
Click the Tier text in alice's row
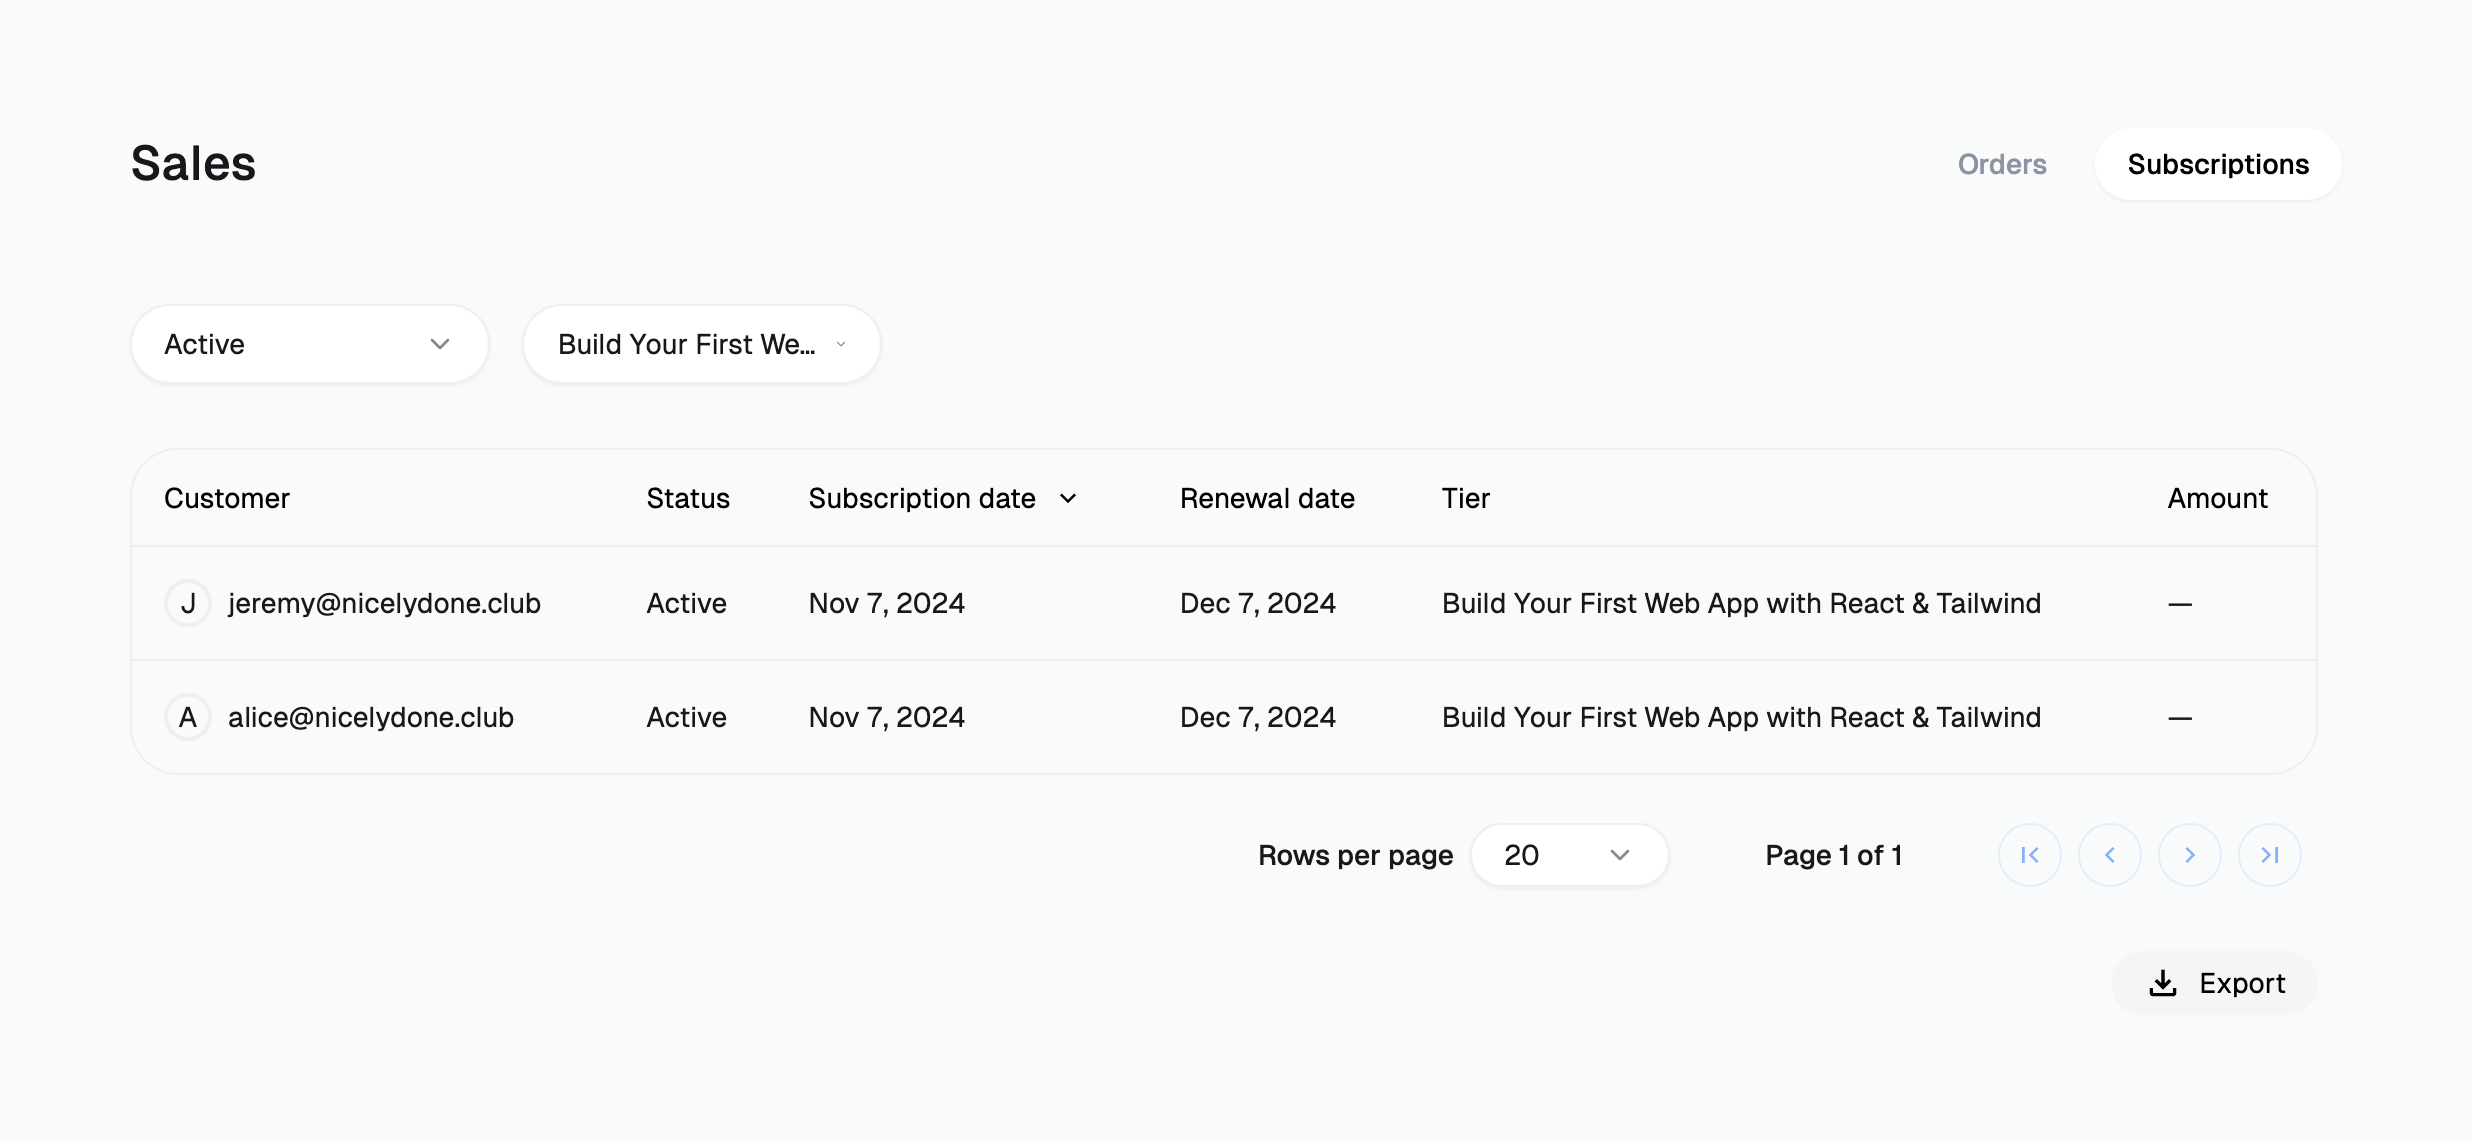click(x=1741, y=717)
